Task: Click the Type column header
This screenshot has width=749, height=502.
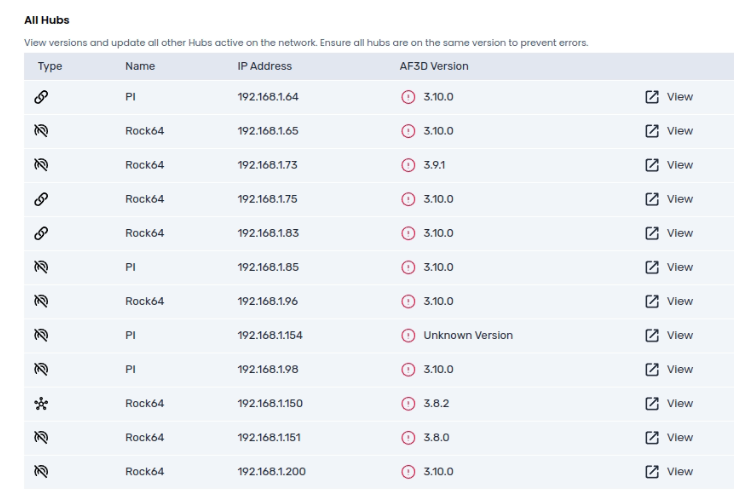Action: (x=50, y=66)
